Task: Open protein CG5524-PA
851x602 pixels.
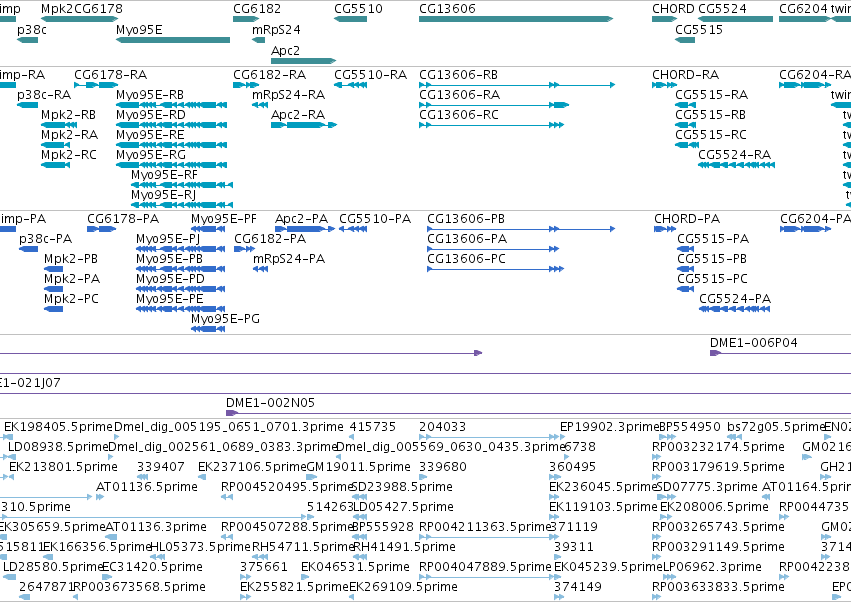Action: [x=735, y=299]
